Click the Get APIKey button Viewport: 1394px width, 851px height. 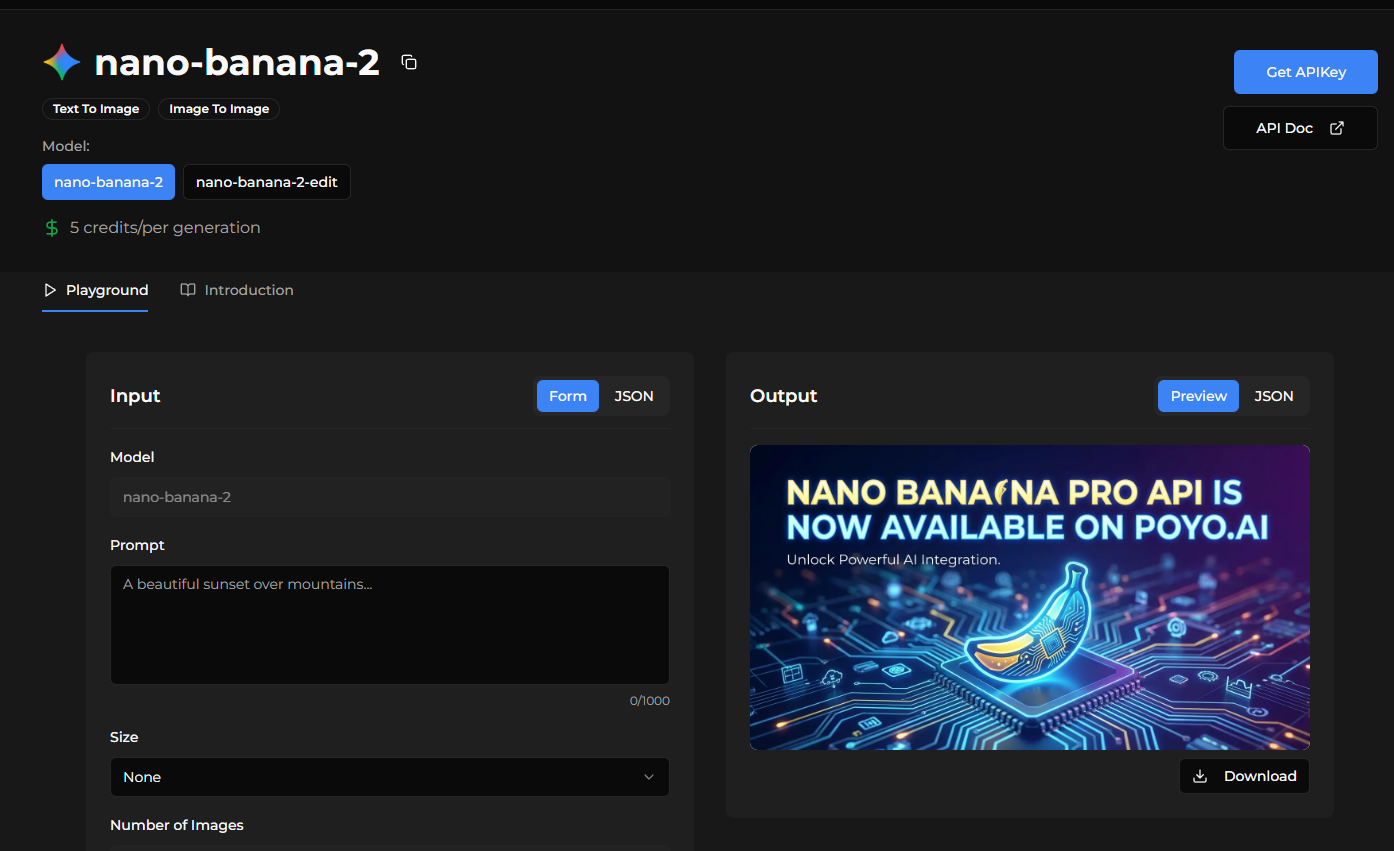1305,71
